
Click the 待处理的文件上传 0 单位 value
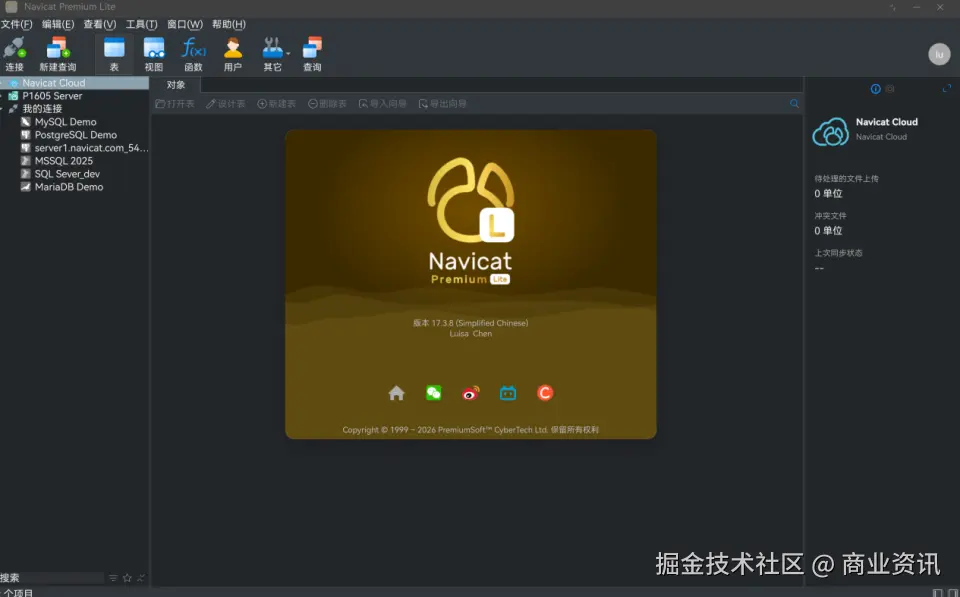click(x=828, y=194)
